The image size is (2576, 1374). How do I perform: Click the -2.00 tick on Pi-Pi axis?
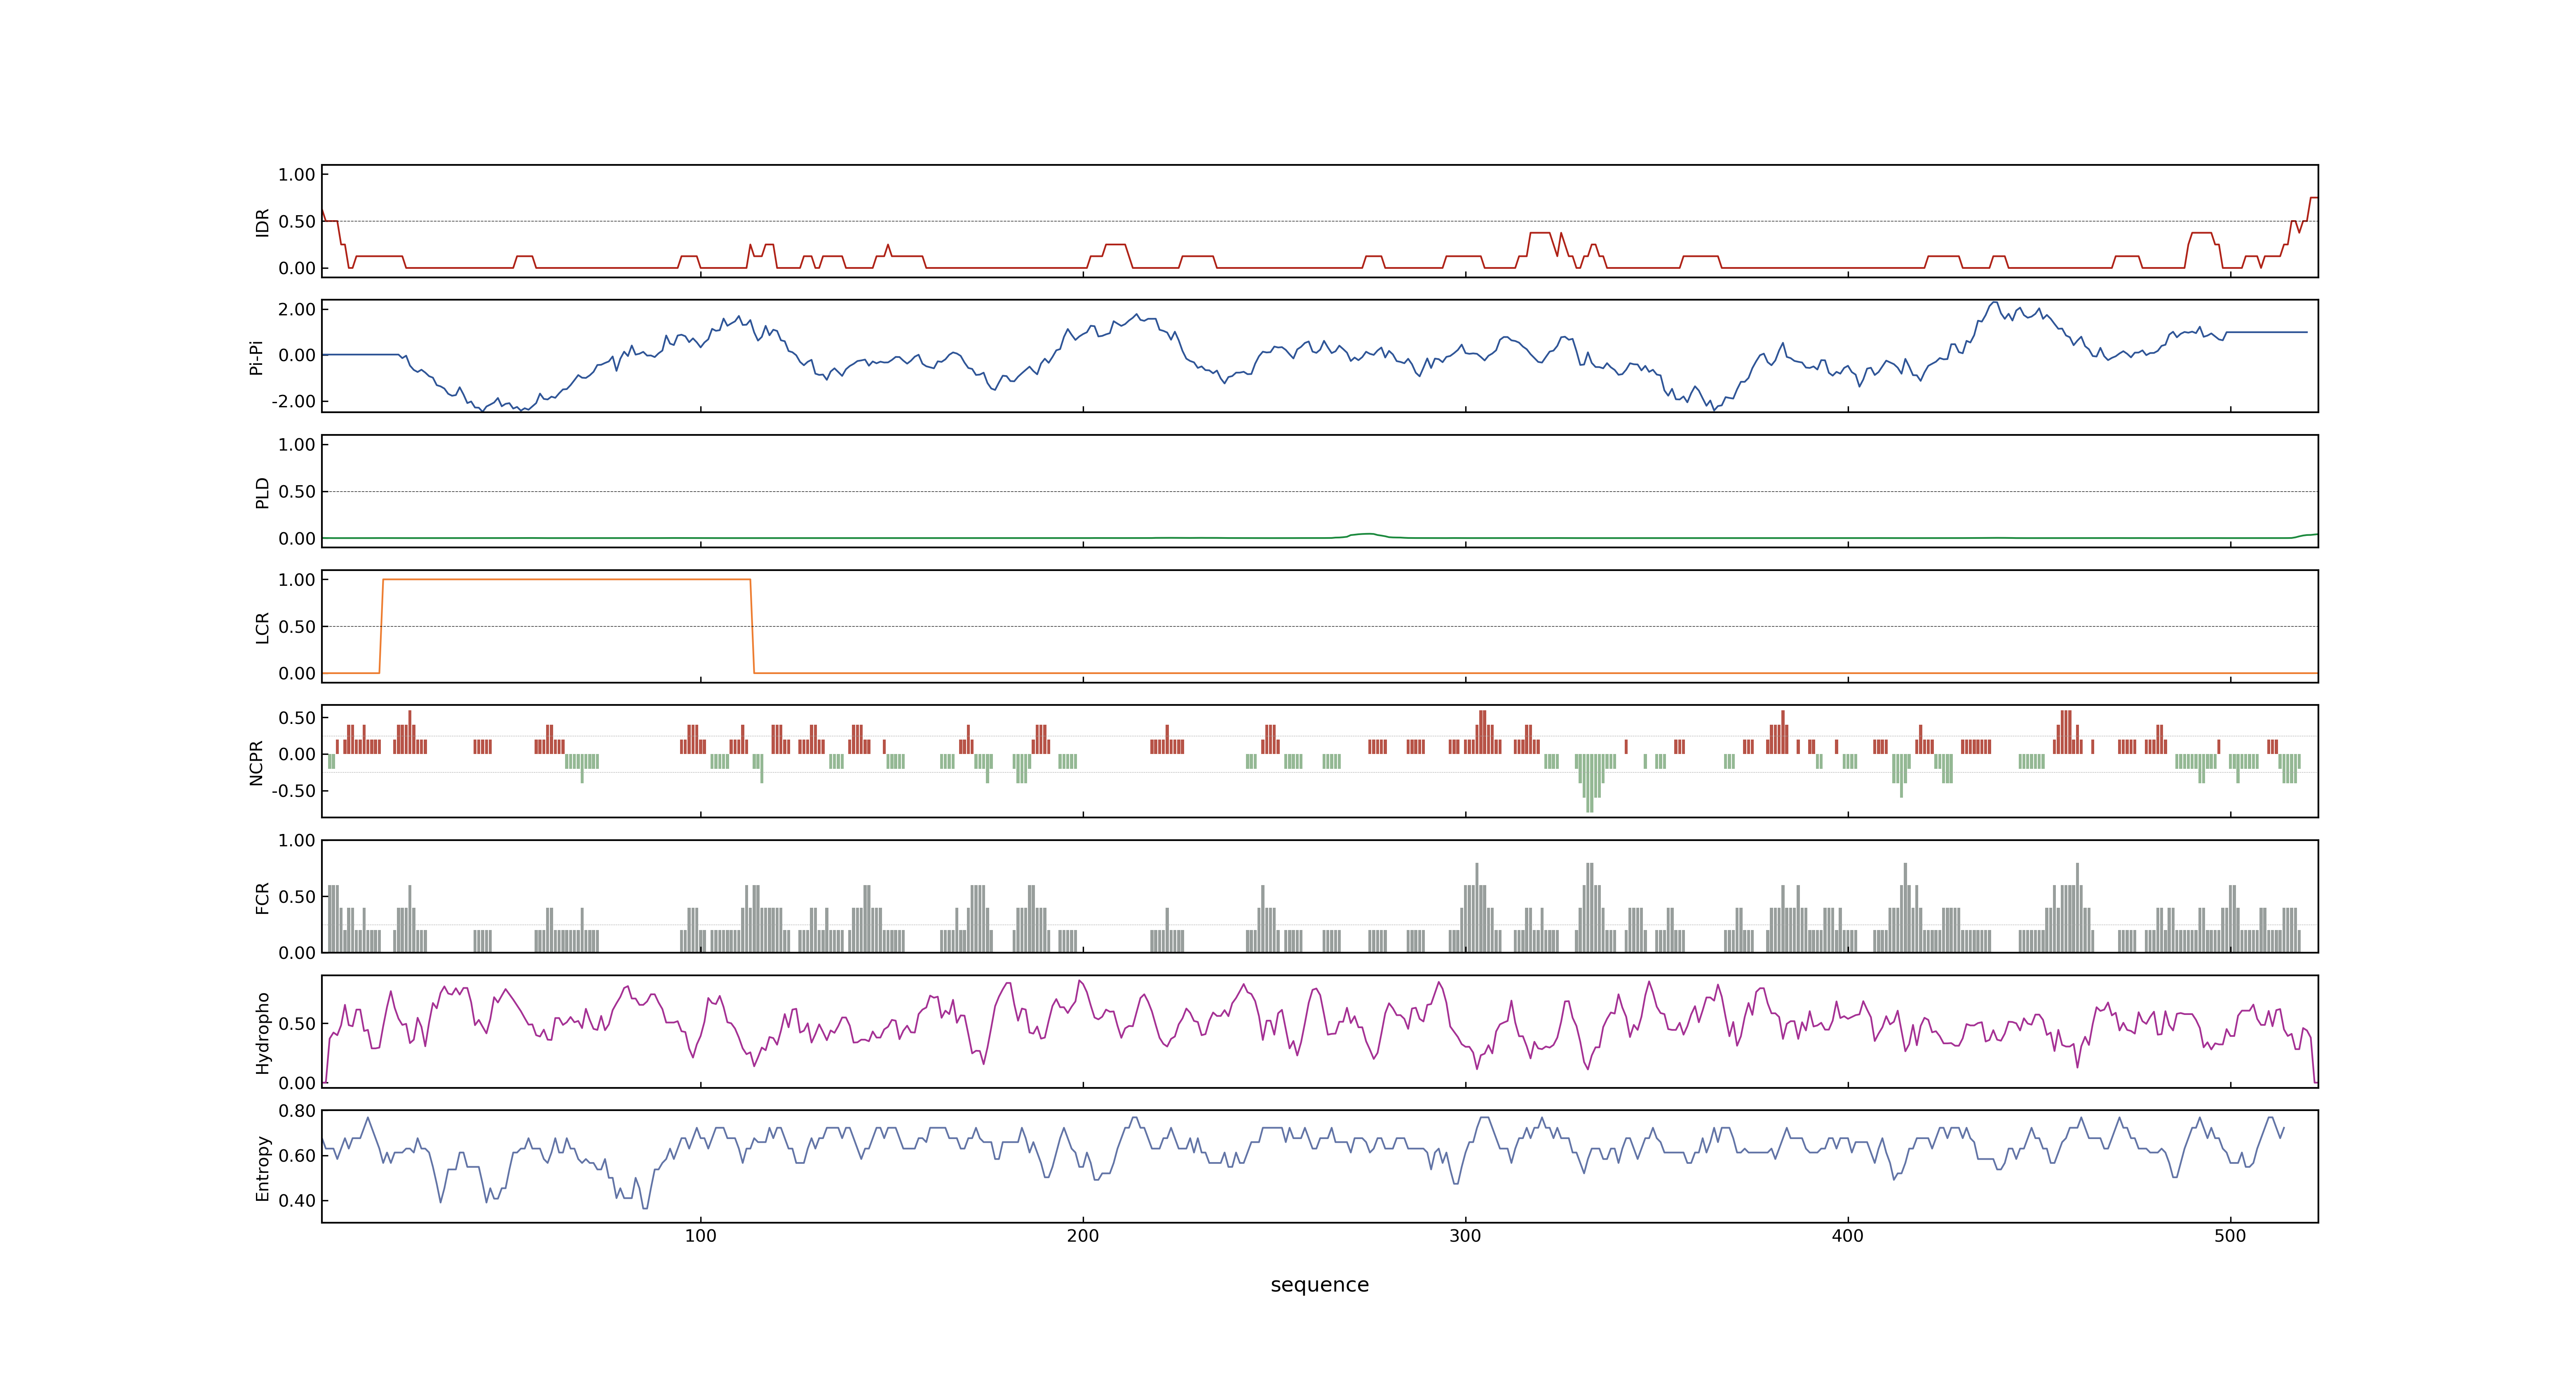point(293,401)
